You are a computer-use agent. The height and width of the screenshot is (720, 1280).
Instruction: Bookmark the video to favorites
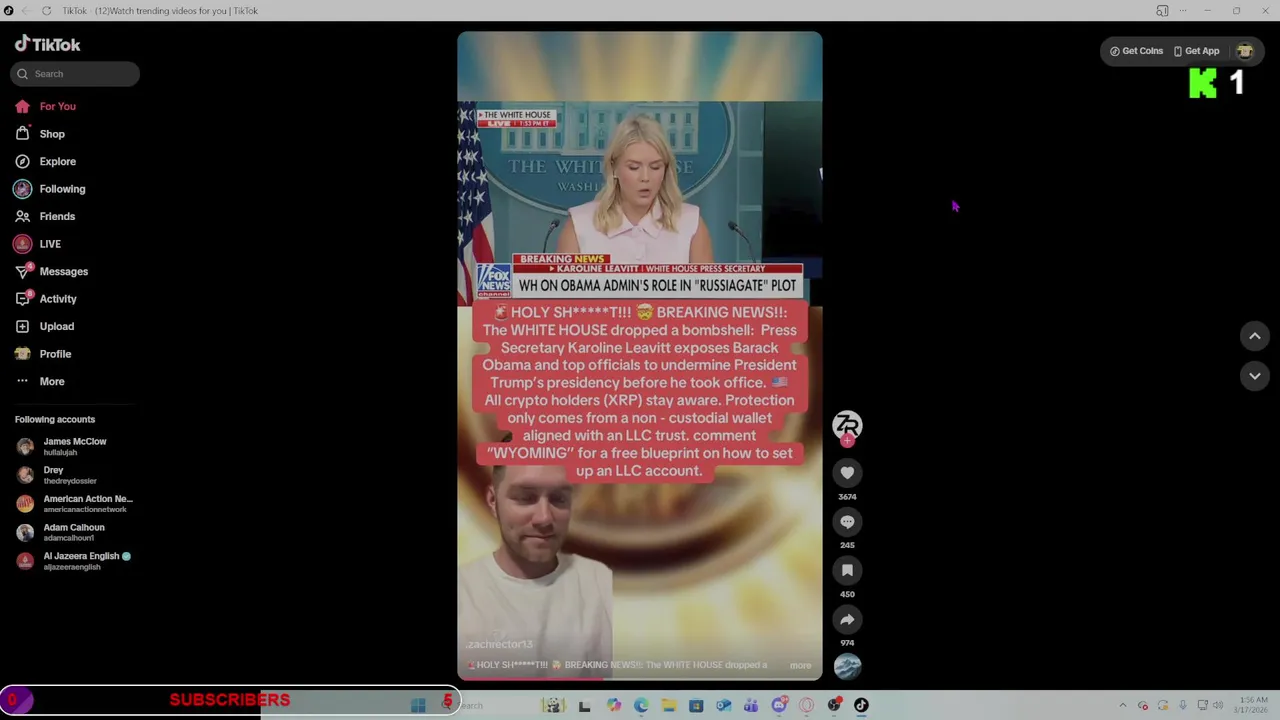(847, 570)
